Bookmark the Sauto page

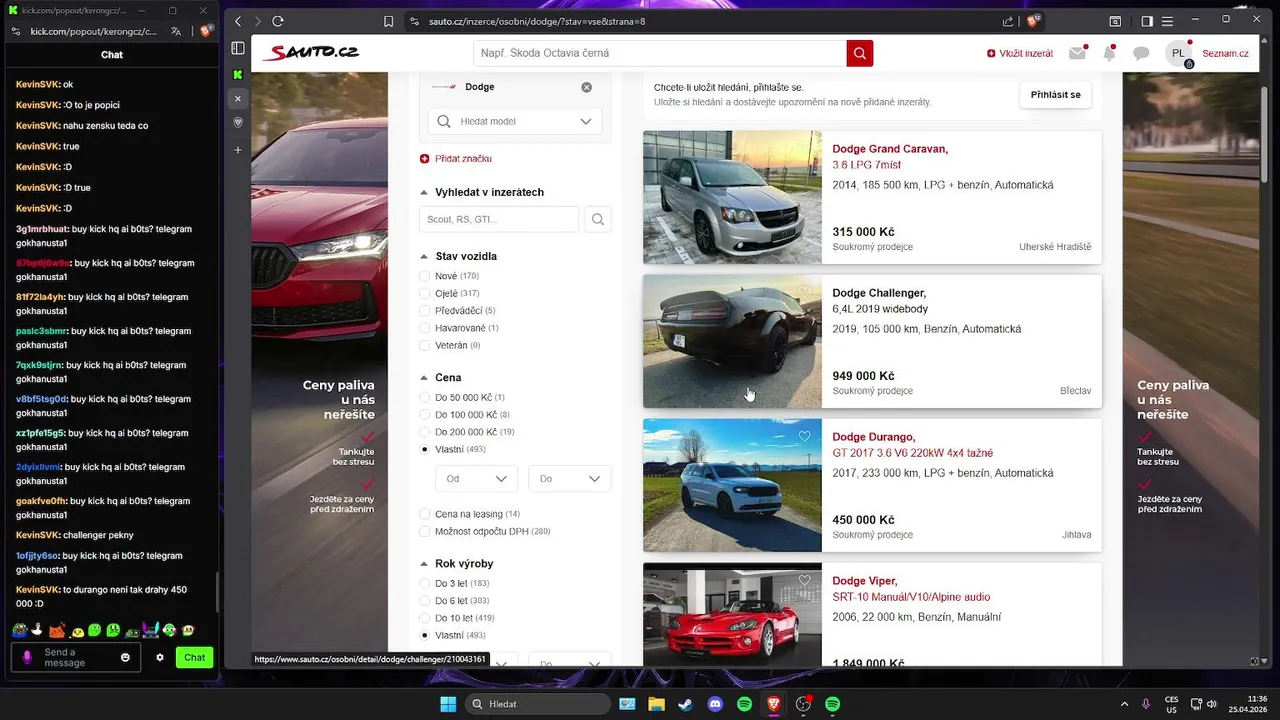coord(389,21)
